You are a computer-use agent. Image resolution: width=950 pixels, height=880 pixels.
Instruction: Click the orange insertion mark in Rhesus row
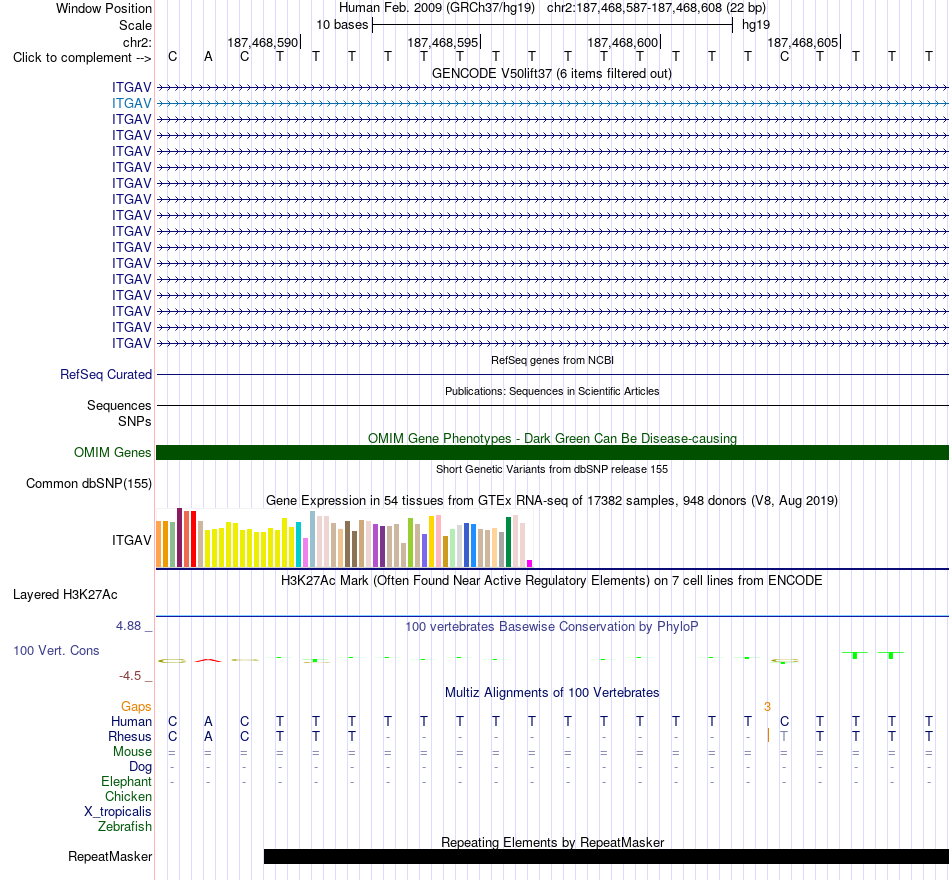pyautogui.click(x=768, y=736)
